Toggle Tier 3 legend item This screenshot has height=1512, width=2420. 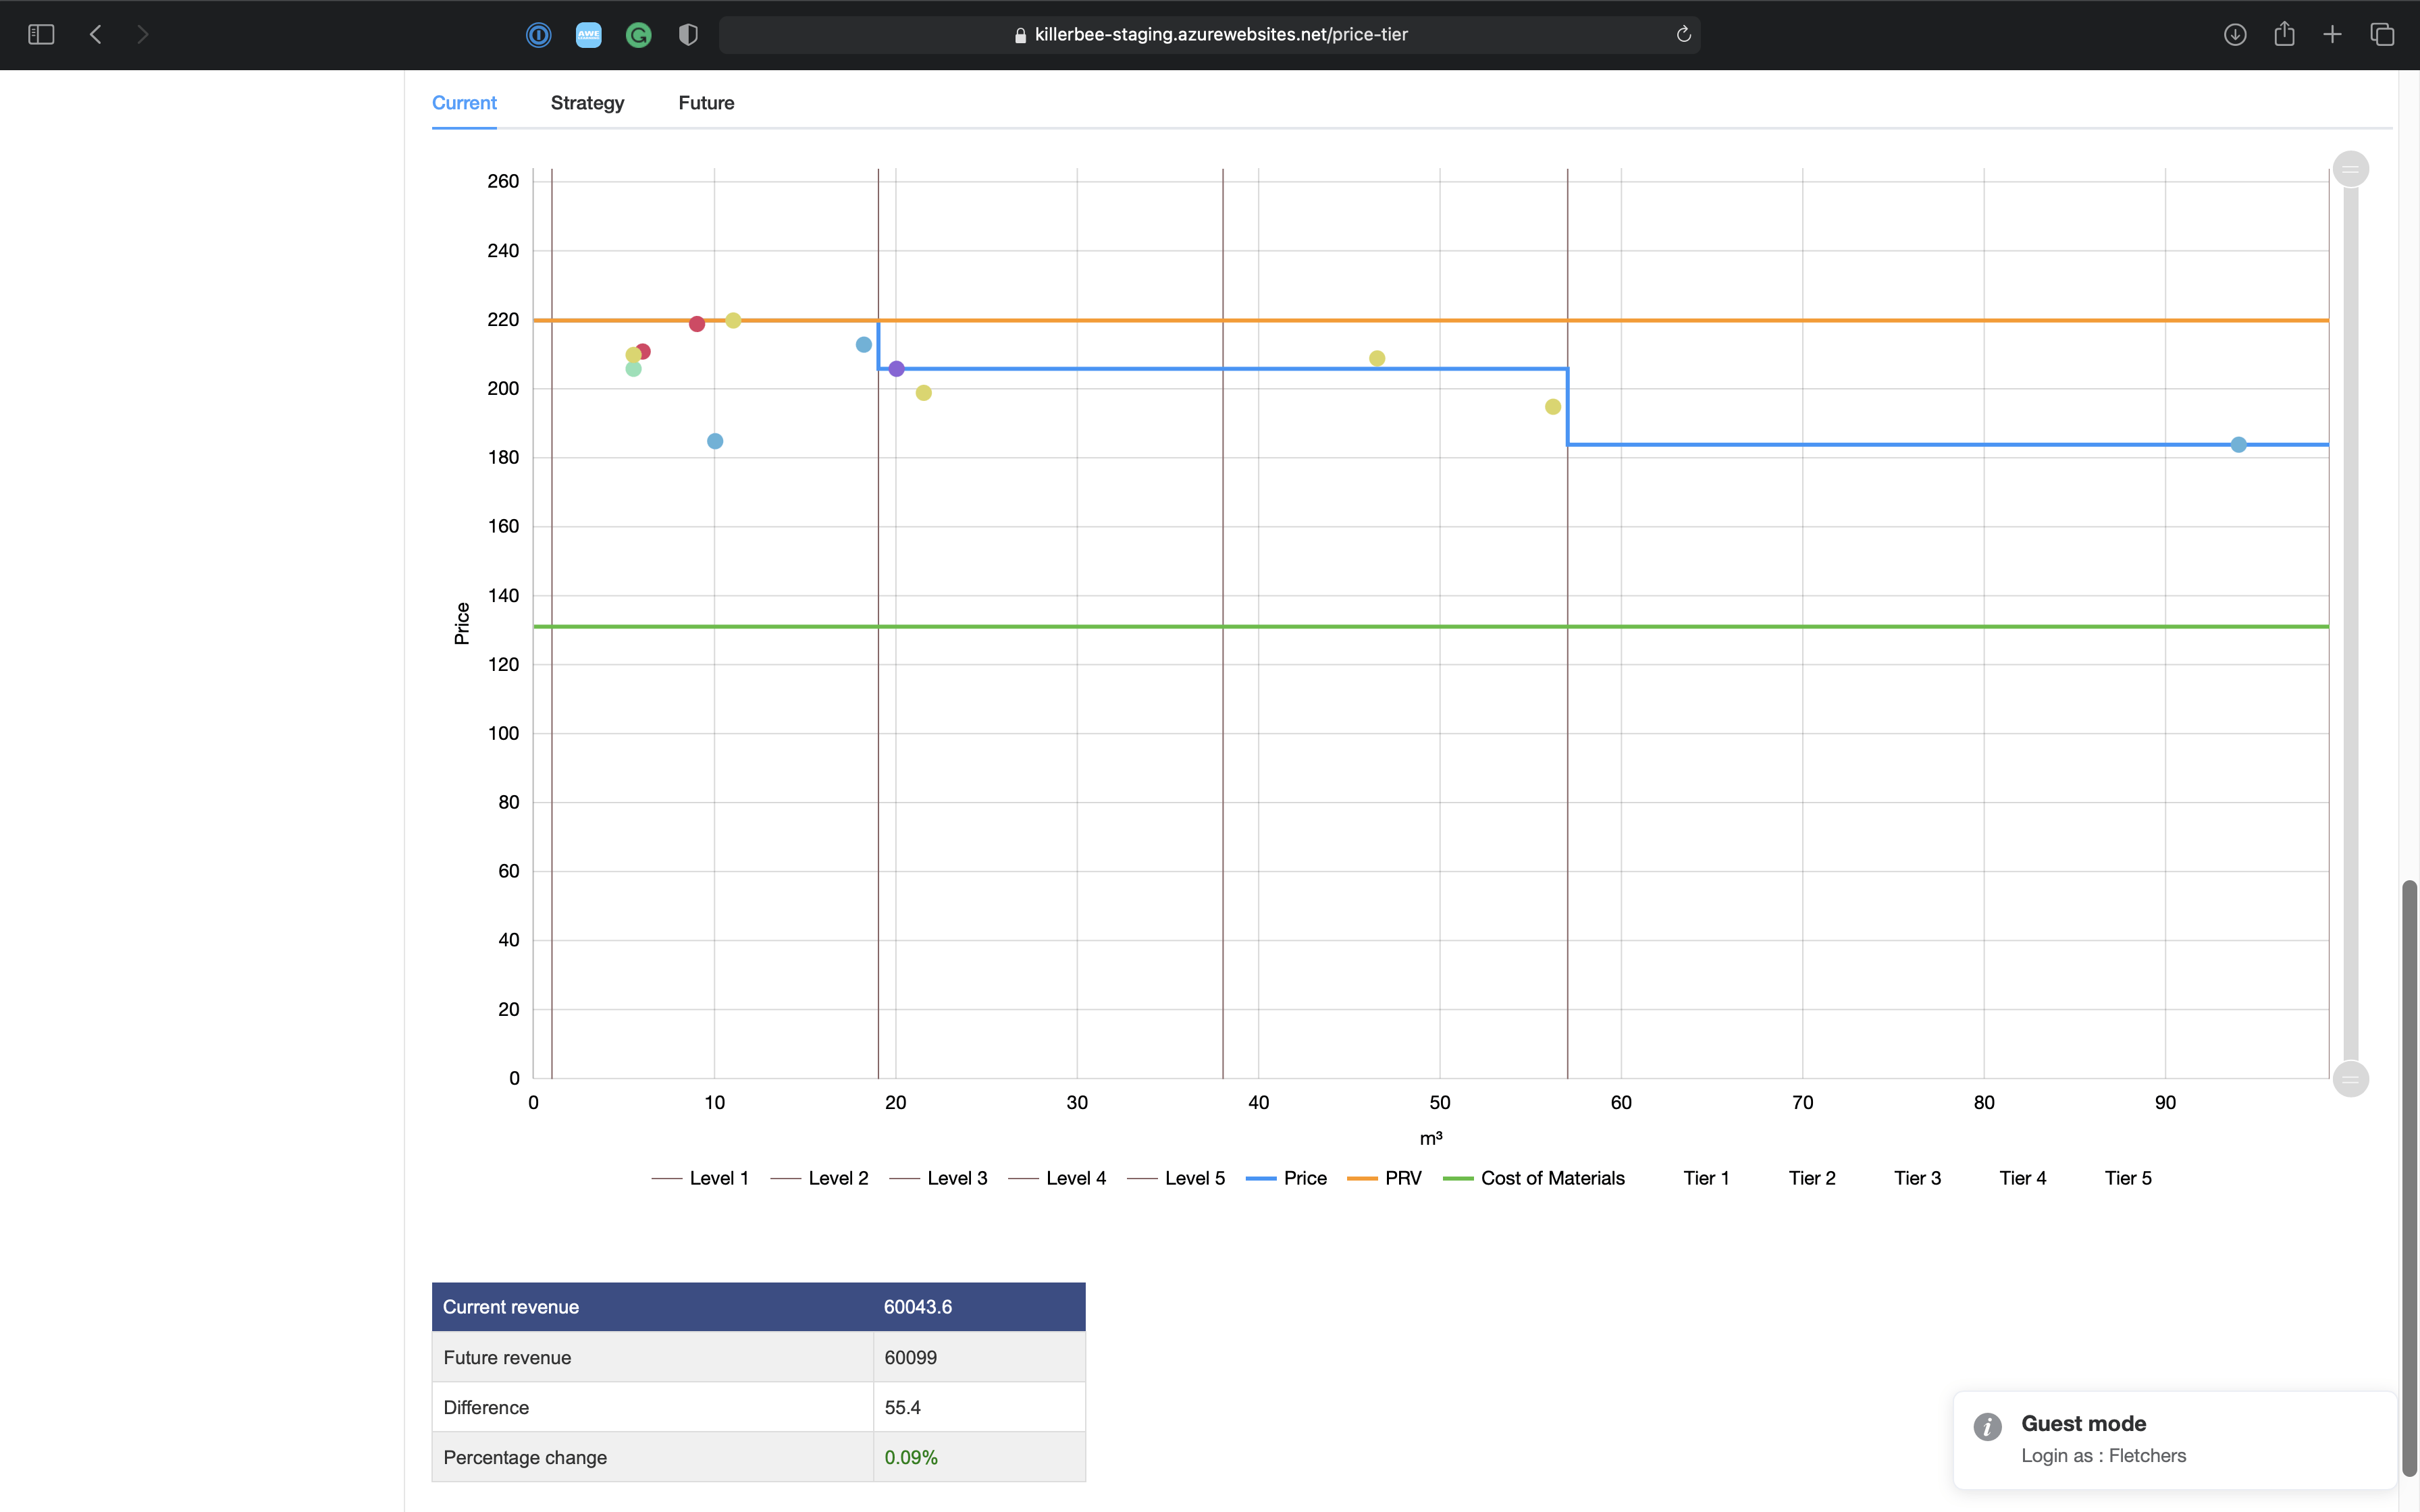coord(1917,1178)
